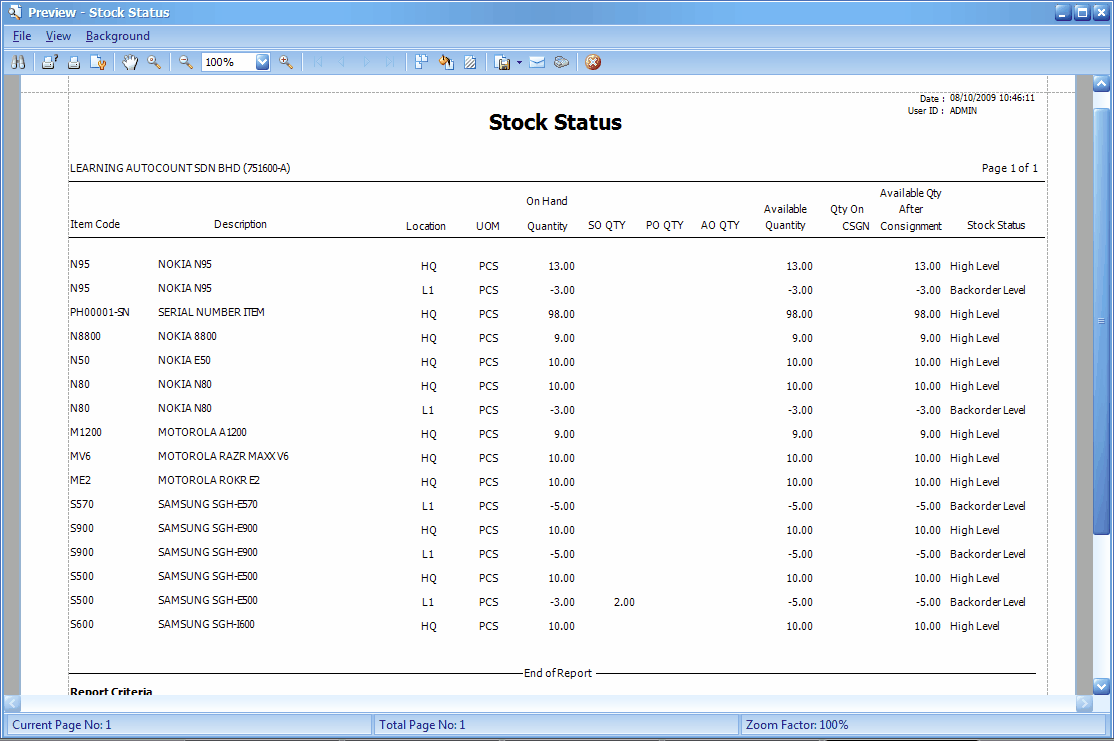
Task: Click the Location column header
Action: (x=426, y=227)
